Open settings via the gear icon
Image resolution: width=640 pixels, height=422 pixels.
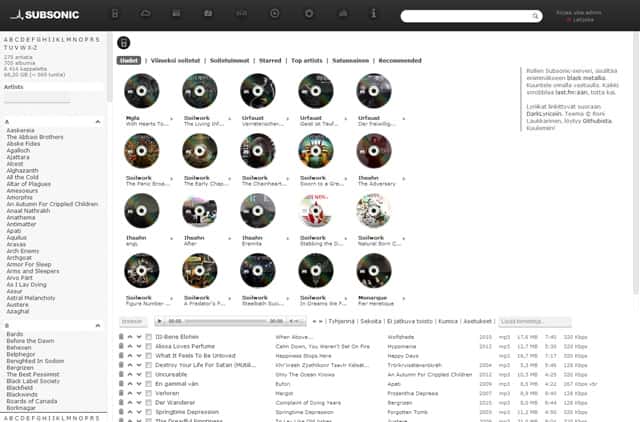point(309,13)
